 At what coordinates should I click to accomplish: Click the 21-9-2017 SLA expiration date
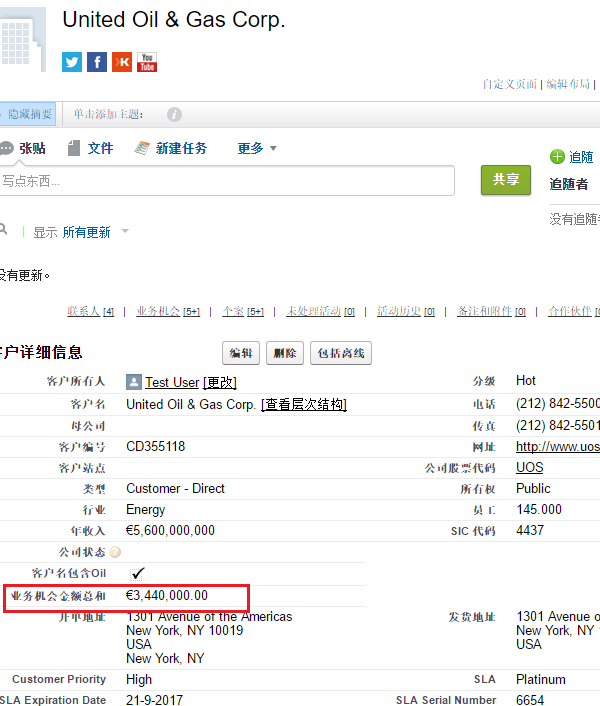154,700
